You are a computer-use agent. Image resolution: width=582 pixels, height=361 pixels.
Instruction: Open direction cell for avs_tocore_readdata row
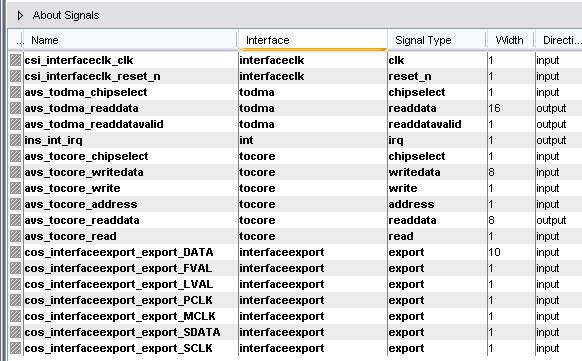[558, 220]
